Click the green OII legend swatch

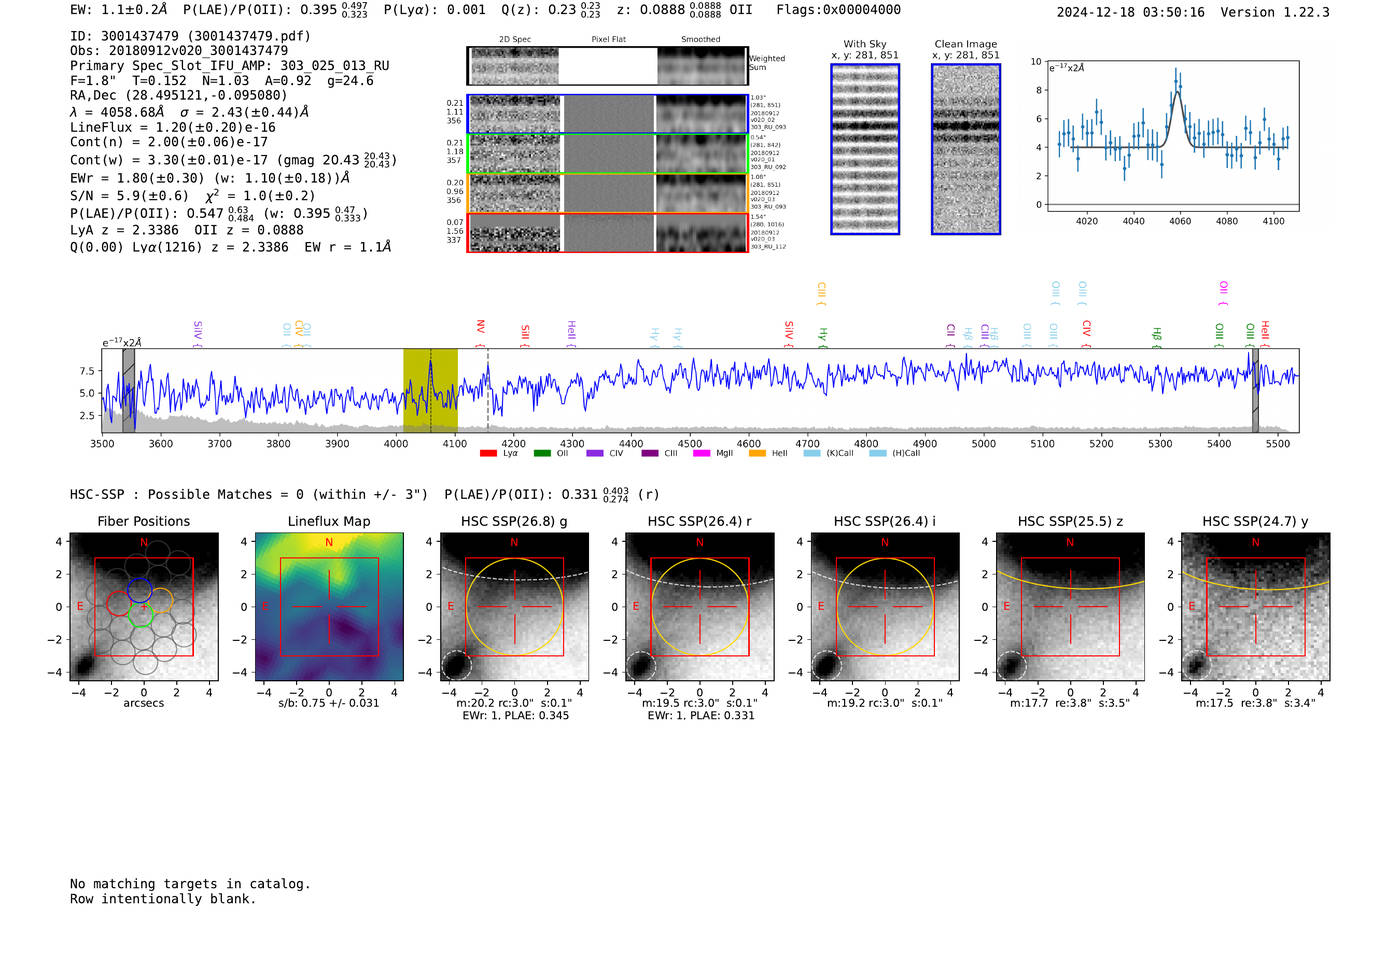pos(542,453)
